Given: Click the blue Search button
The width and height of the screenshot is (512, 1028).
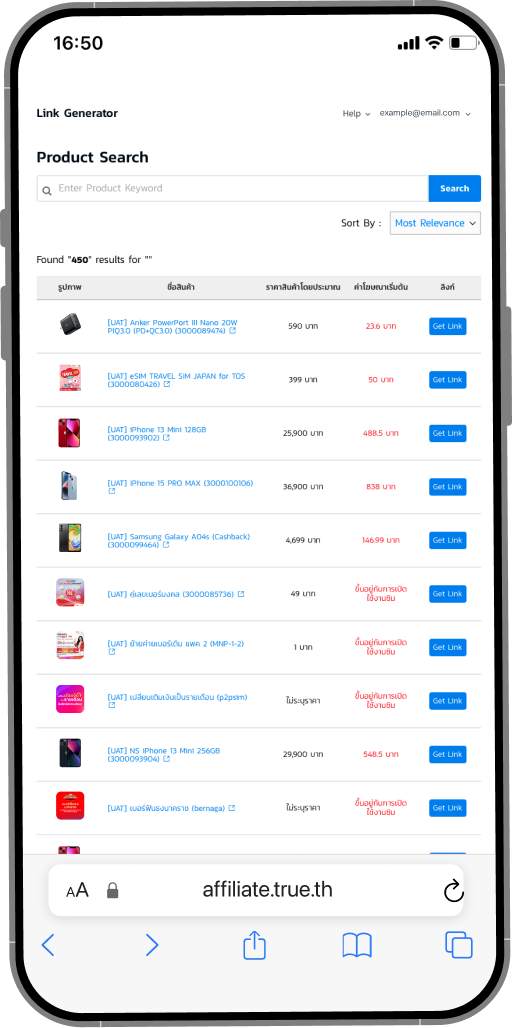Looking at the screenshot, I should click(454, 188).
